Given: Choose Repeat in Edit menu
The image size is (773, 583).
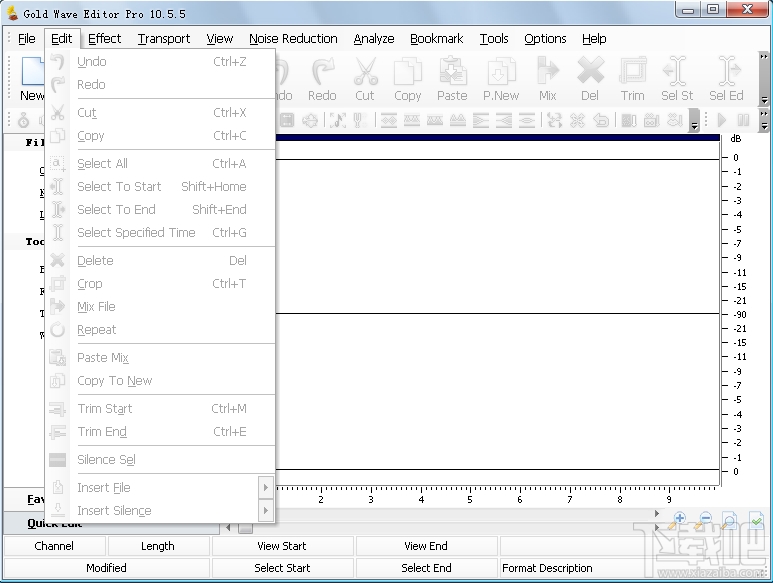Looking at the screenshot, I should click(160, 330).
